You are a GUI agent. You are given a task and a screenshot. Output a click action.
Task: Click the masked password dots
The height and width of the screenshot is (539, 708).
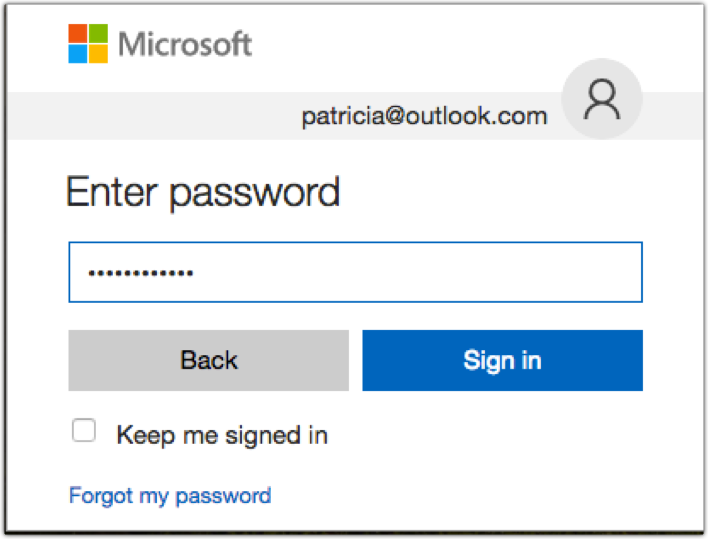[141, 272]
